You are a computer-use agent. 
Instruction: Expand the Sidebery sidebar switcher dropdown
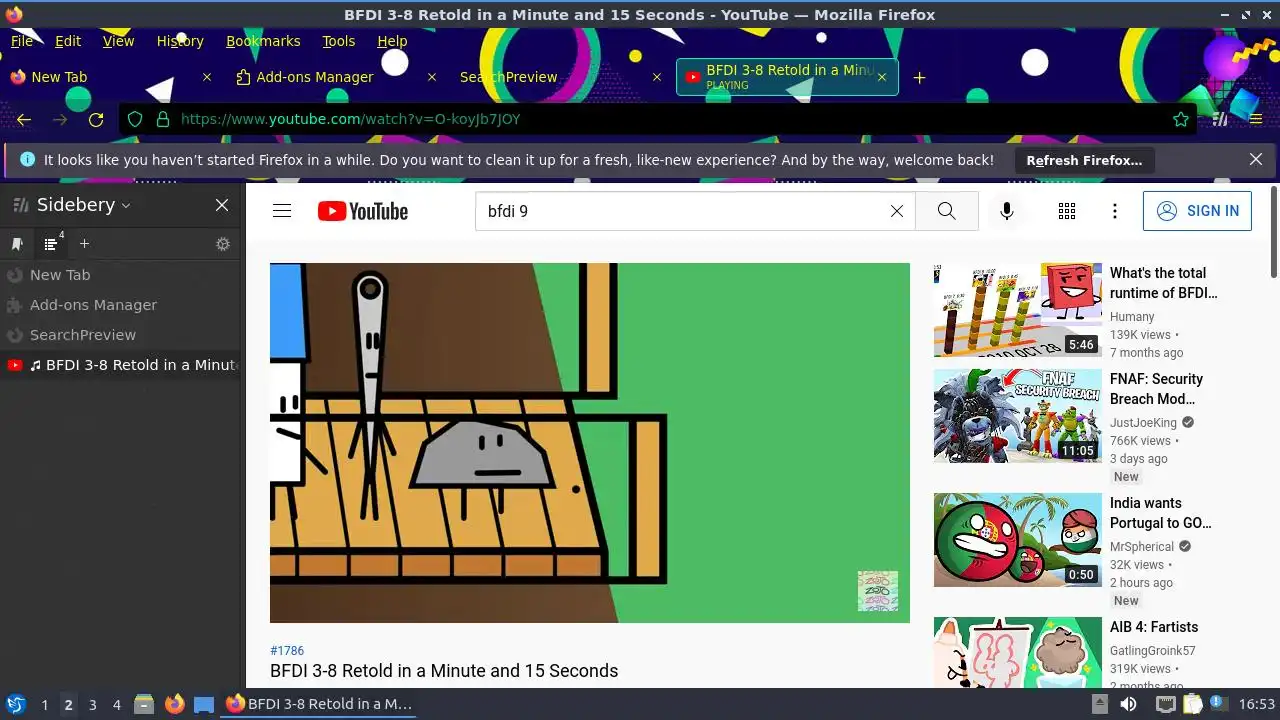pos(126,206)
